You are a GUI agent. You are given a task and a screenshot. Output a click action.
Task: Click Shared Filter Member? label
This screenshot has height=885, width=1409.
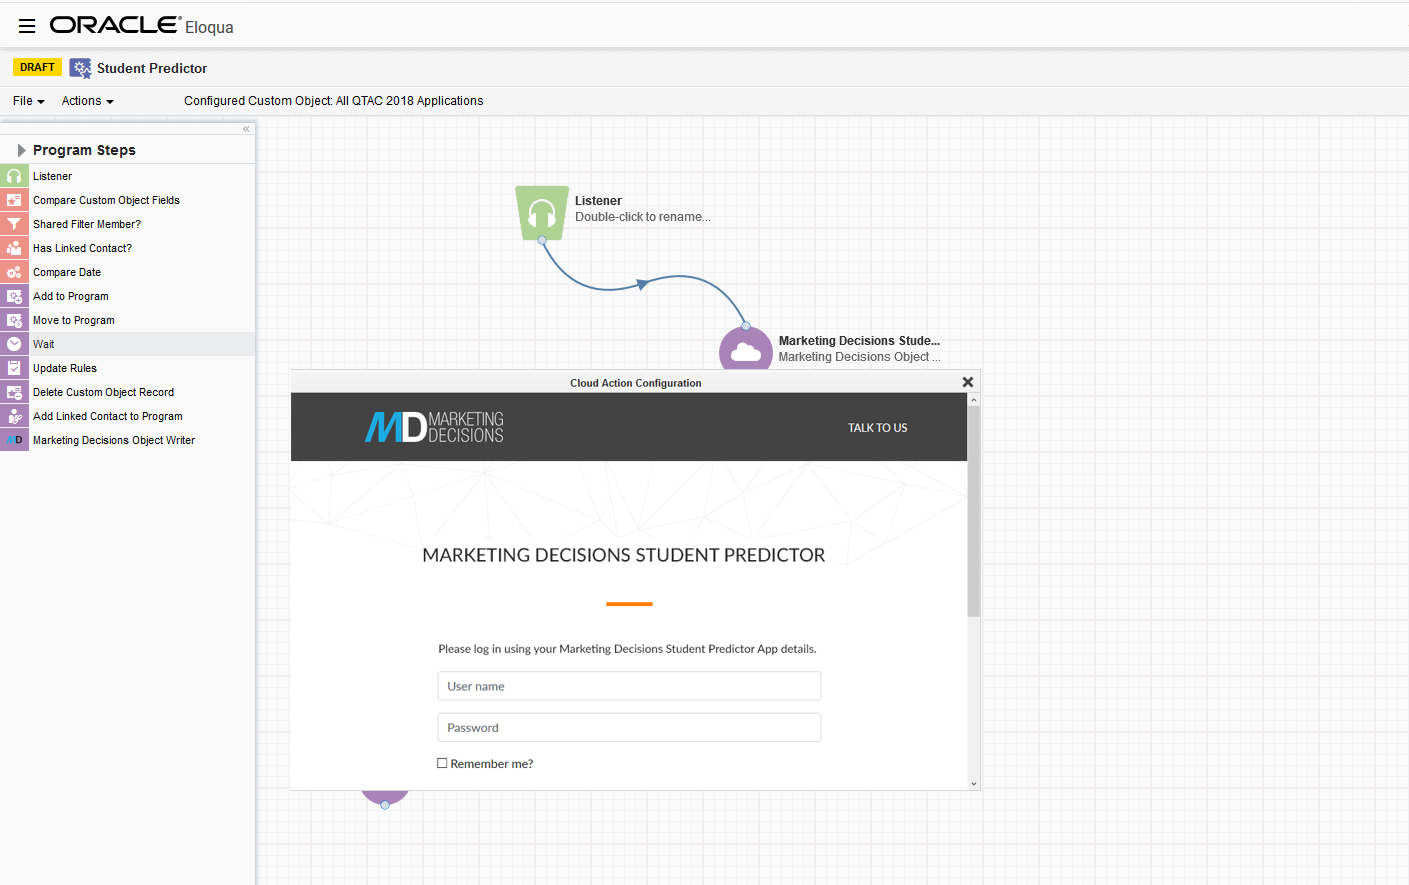[87, 224]
